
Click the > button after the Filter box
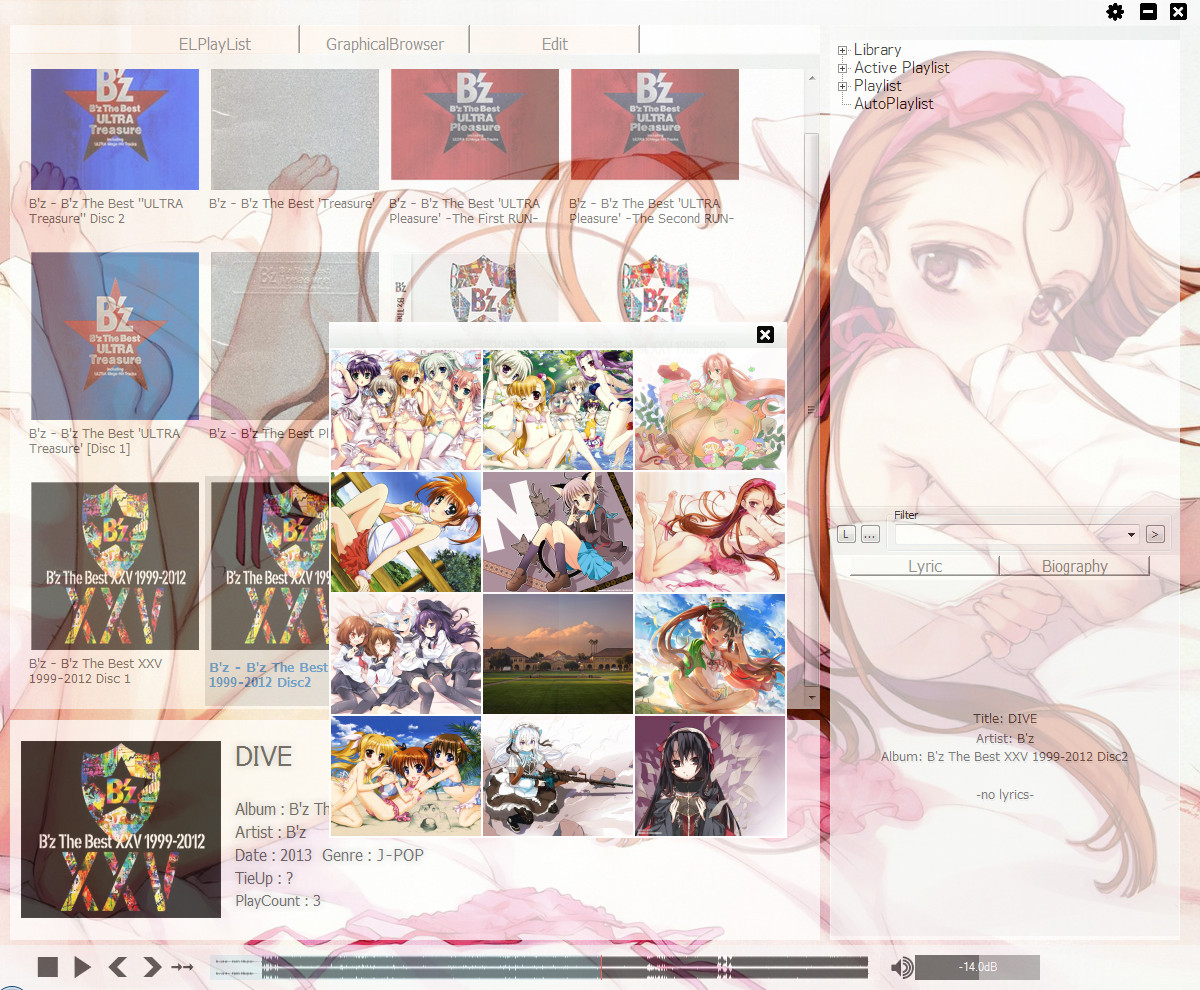[x=1156, y=535]
